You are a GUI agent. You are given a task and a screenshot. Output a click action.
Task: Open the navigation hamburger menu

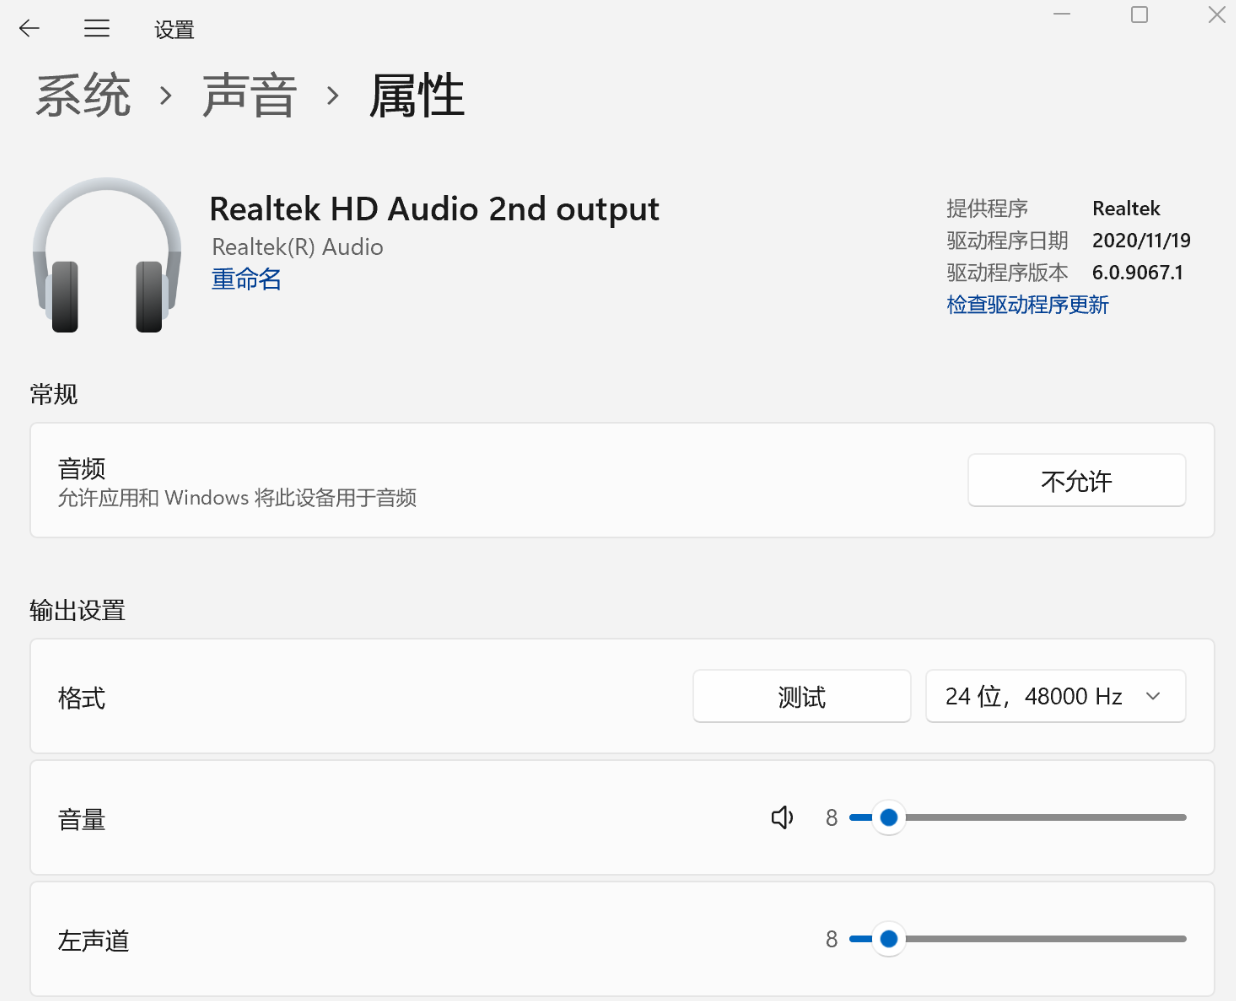pos(96,28)
